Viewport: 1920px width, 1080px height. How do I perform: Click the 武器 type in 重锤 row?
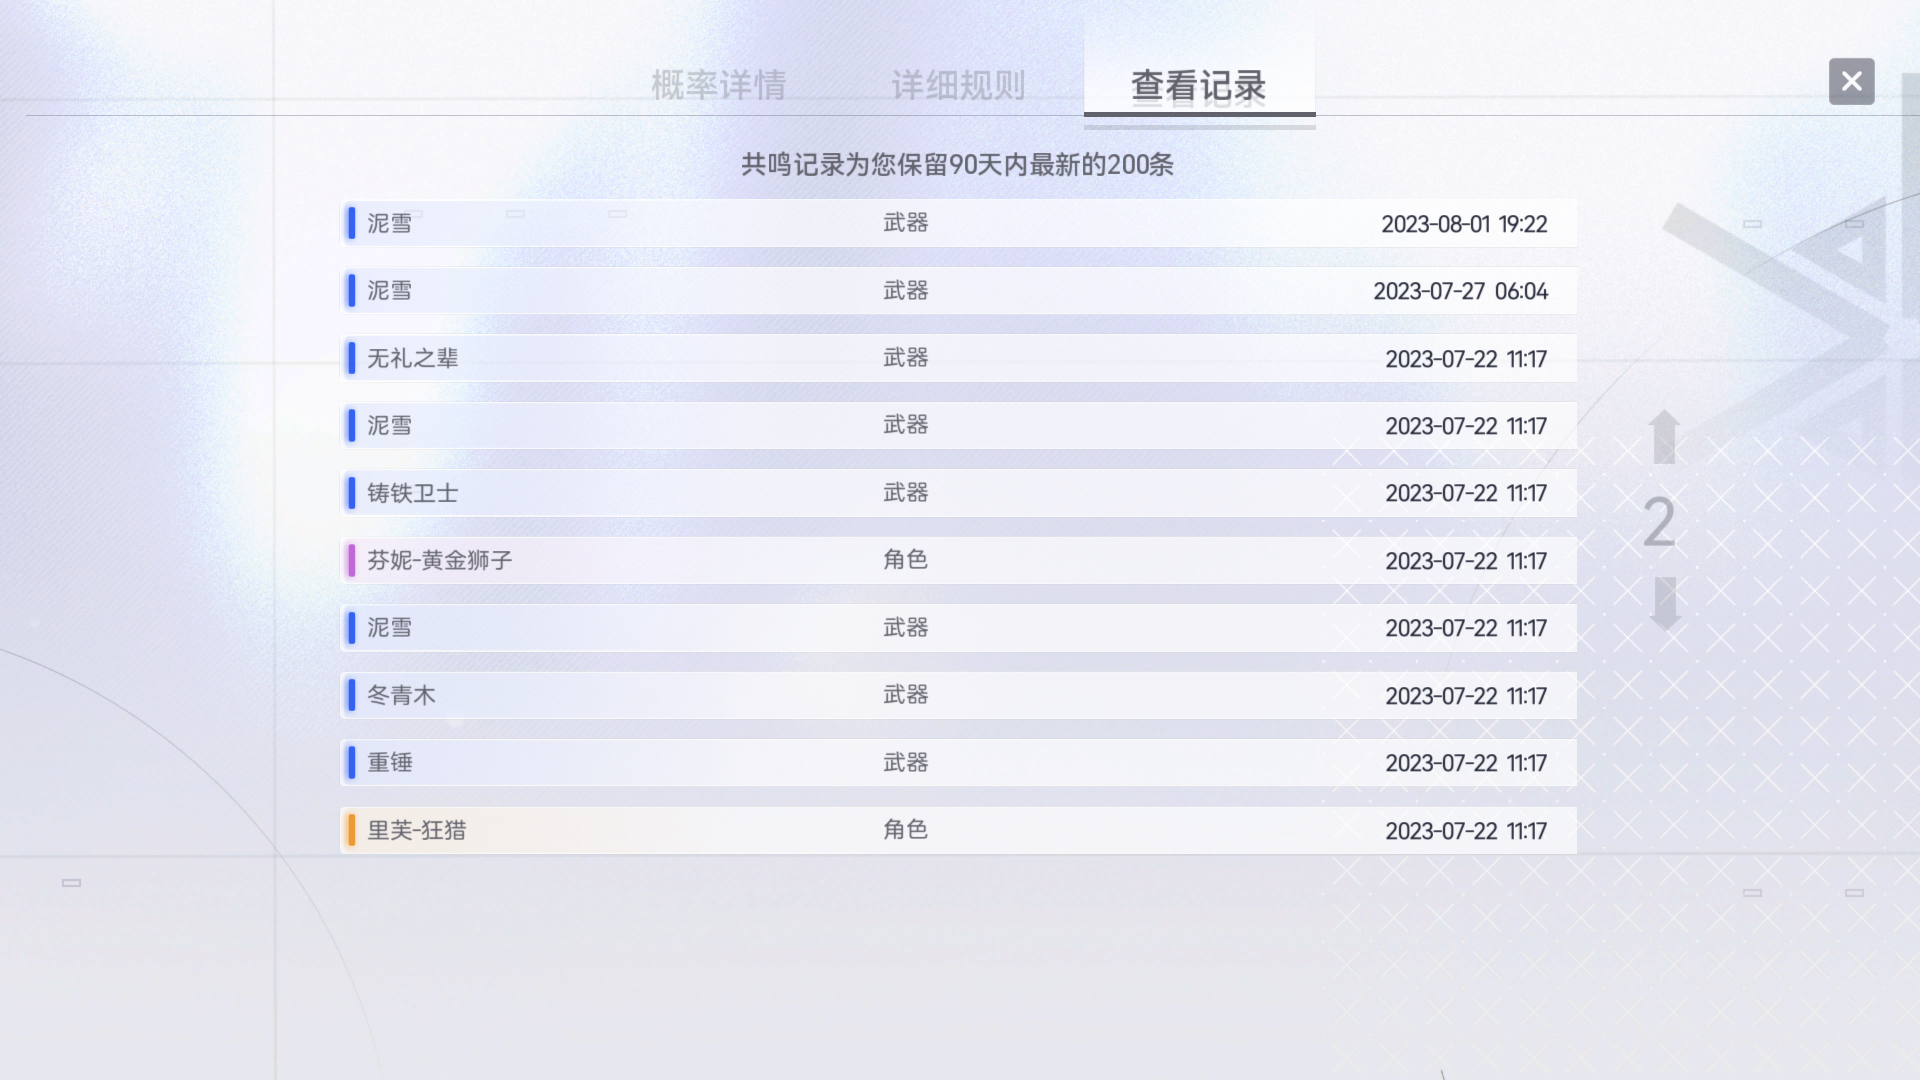pyautogui.click(x=906, y=763)
